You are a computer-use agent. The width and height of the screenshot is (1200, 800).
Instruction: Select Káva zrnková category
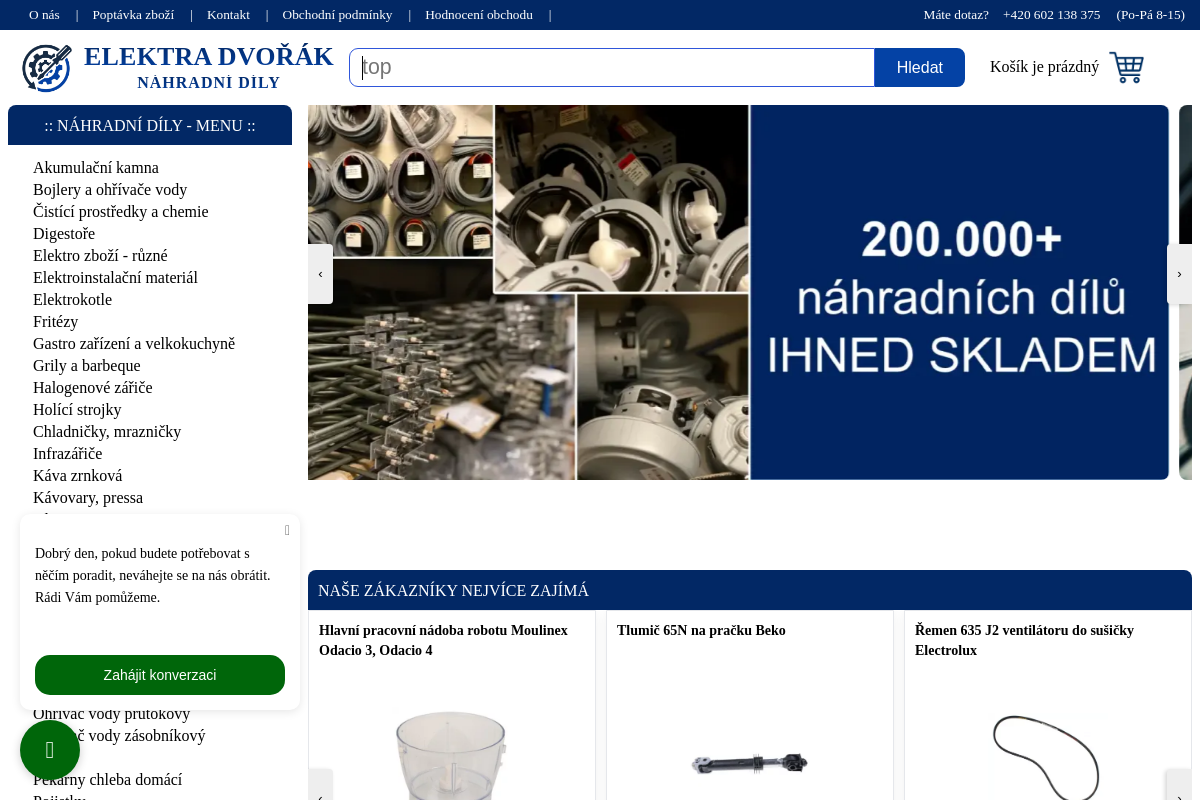click(x=77, y=476)
